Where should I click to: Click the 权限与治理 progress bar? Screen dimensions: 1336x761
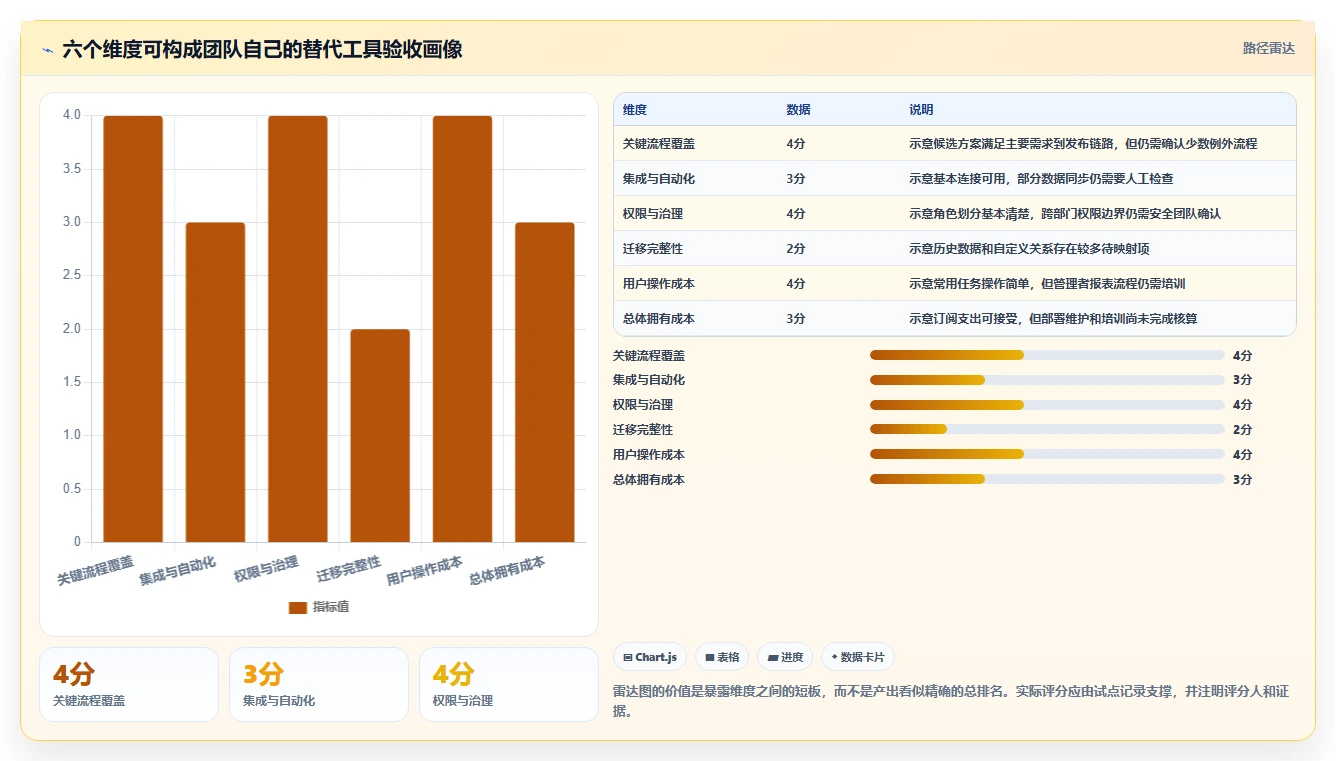click(1047, 405)
